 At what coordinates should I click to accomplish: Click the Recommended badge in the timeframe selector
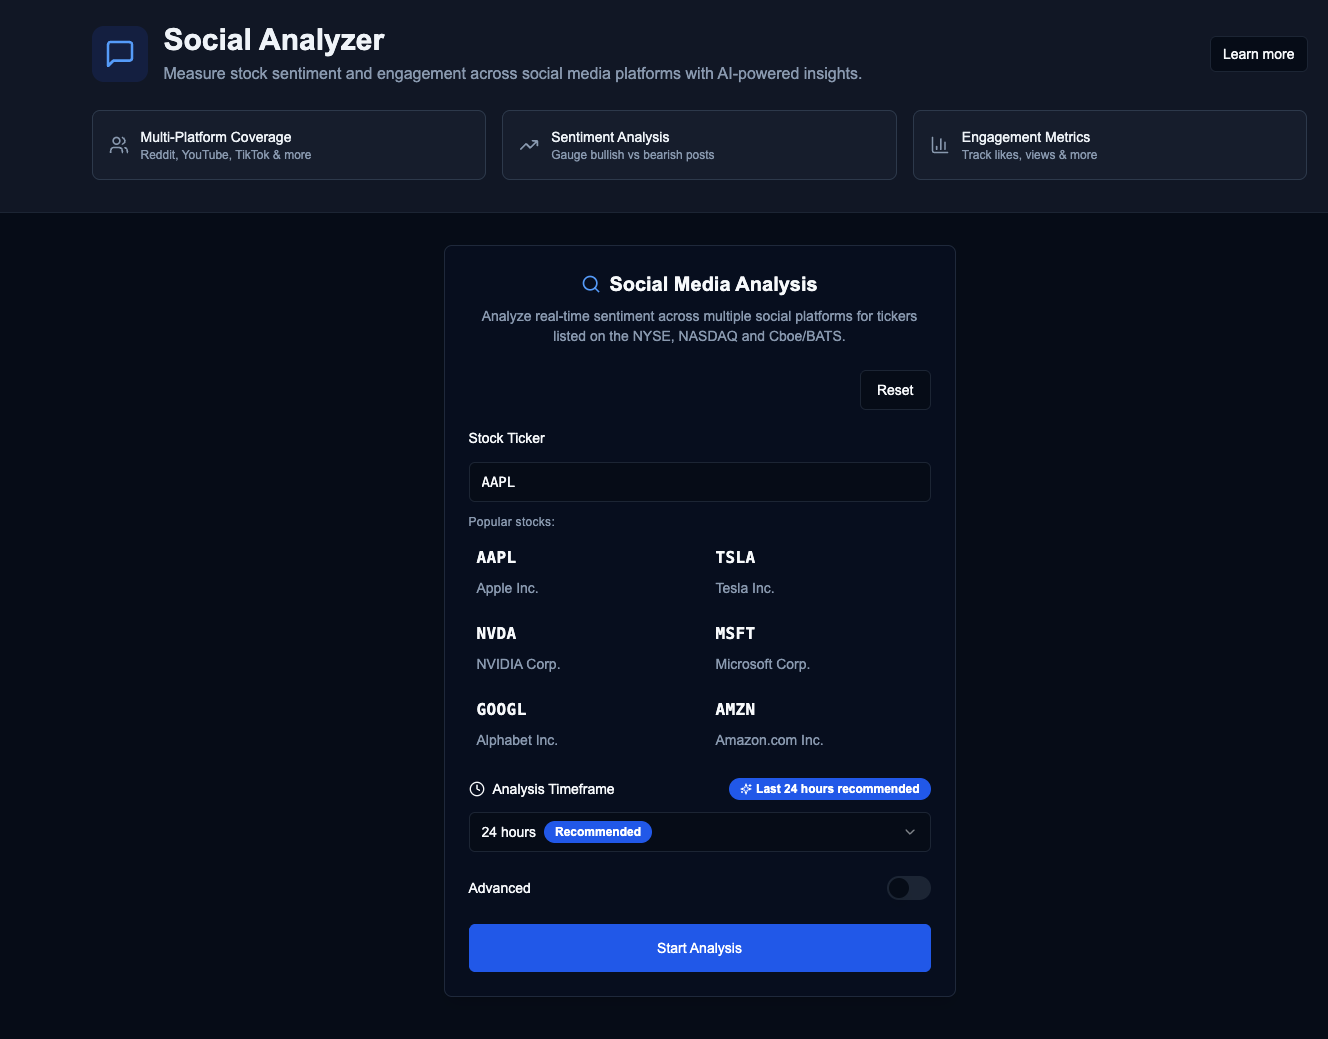tap(597, 831)
